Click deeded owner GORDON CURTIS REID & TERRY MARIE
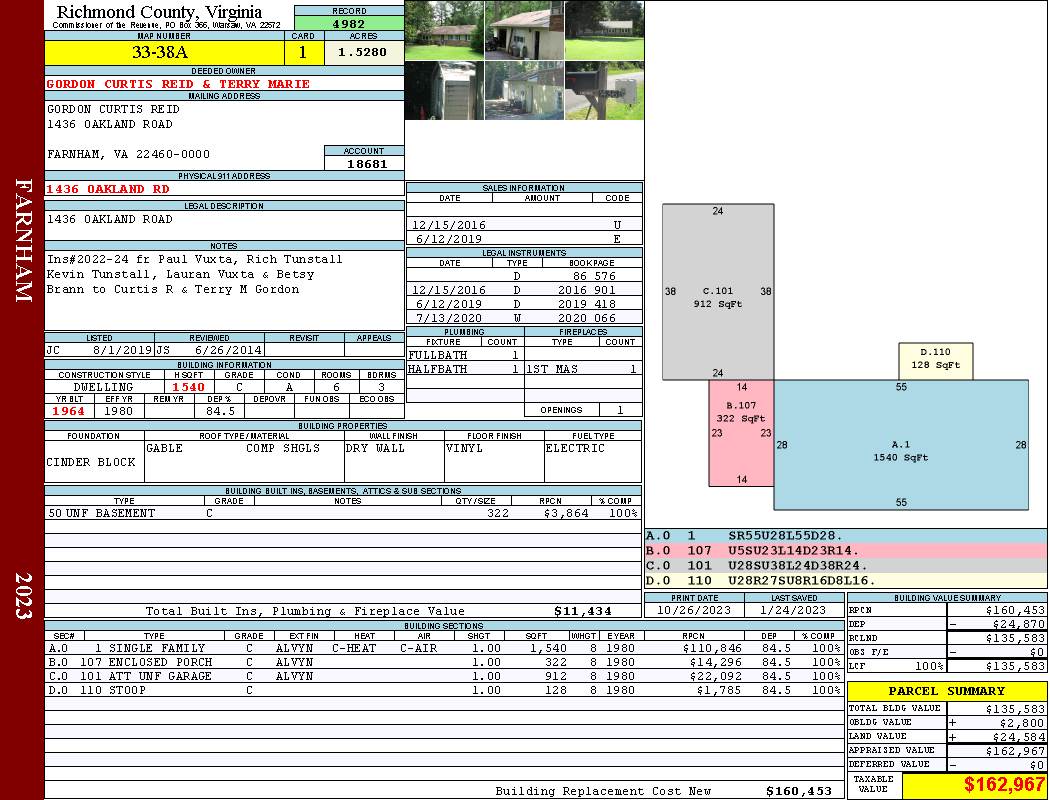Screen dimensions: 1050x800 (x=178, y=84)
